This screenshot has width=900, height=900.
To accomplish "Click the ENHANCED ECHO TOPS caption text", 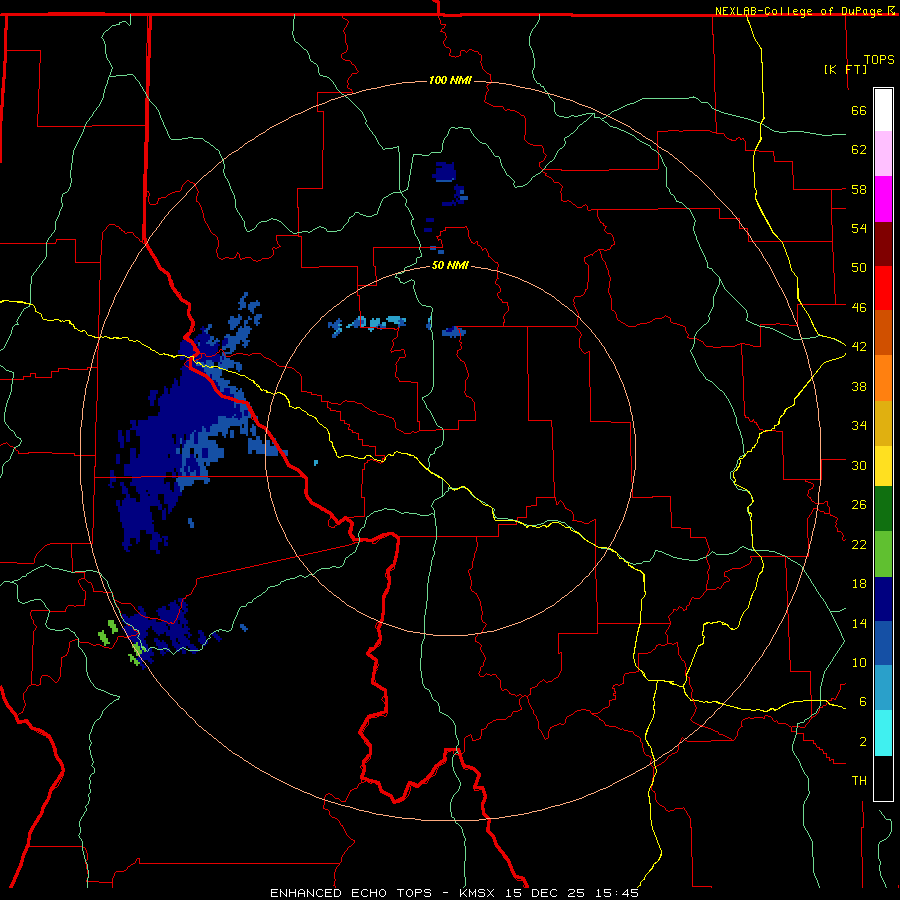I will tap(351, 893).
